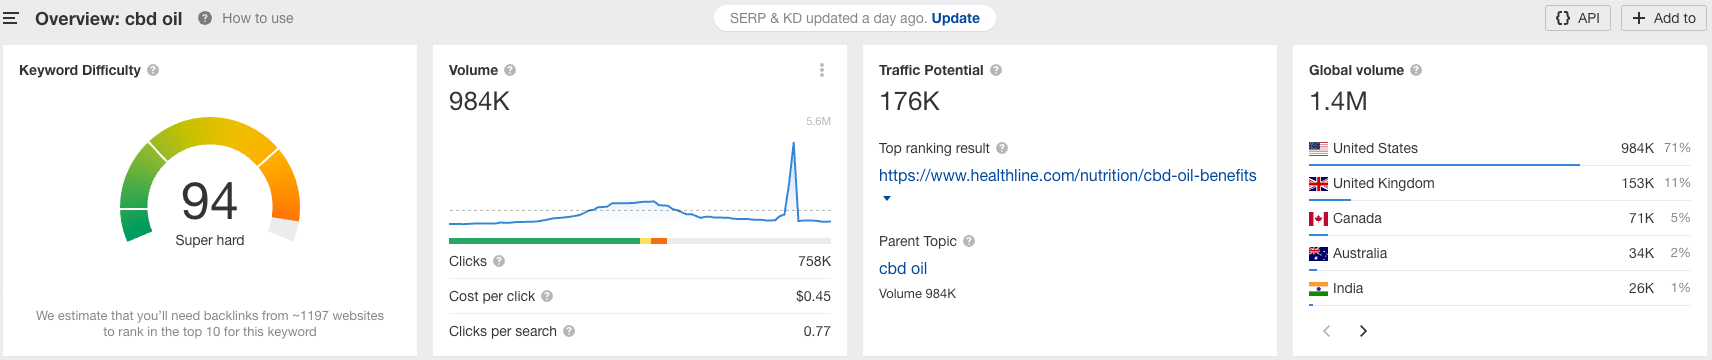The height and width of the screenshot is (360, 1712).
Task: Click the API button
Action: [1578, 18]
